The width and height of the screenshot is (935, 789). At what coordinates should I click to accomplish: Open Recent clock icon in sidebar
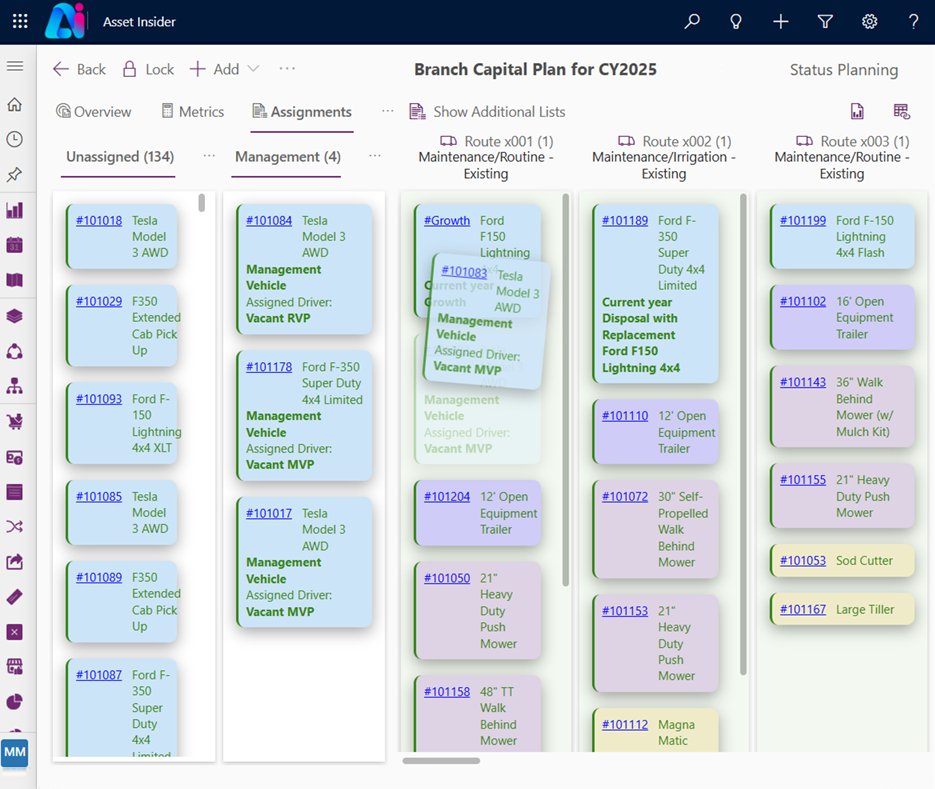coord(15,140)
